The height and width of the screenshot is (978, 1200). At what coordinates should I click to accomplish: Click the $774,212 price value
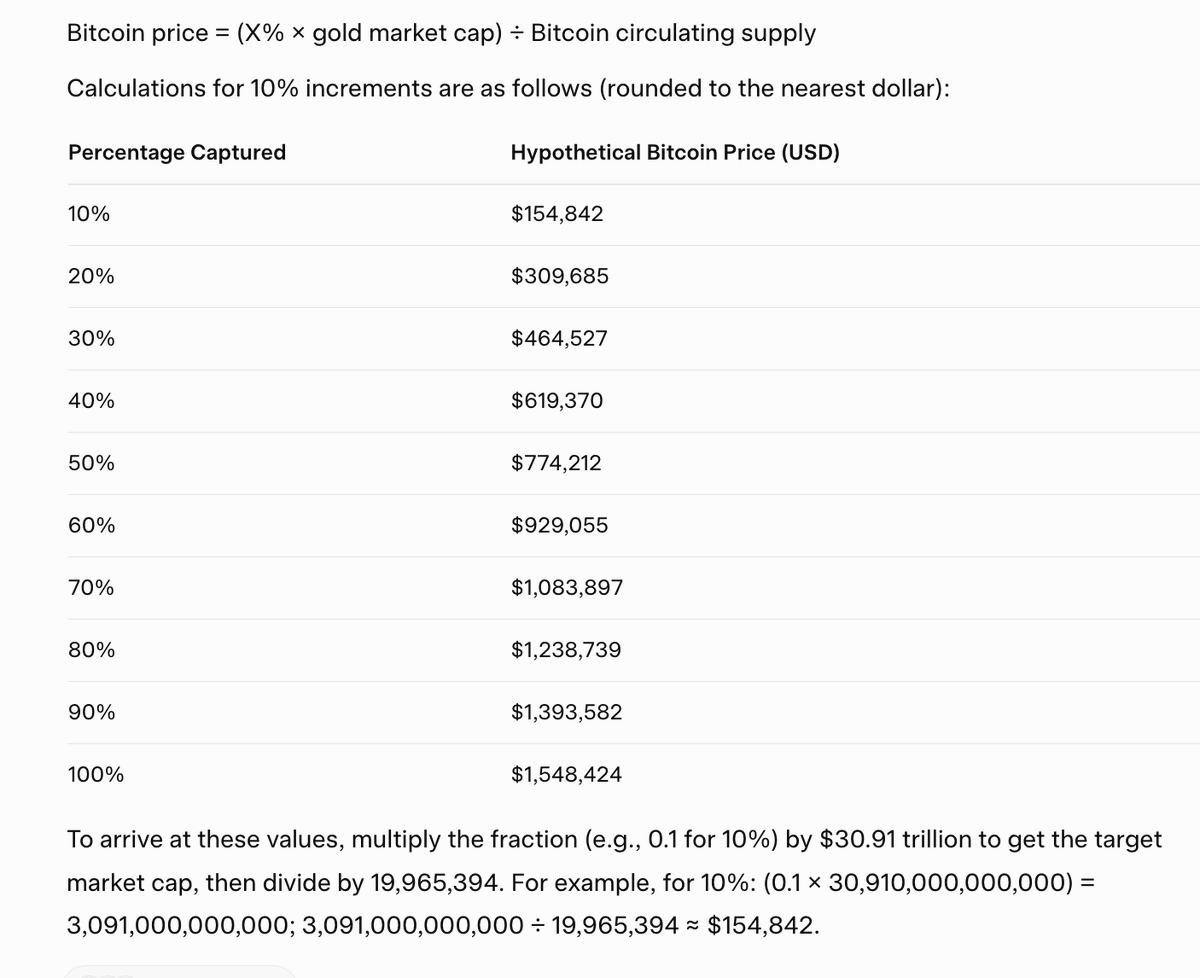(x=556, y=463)
